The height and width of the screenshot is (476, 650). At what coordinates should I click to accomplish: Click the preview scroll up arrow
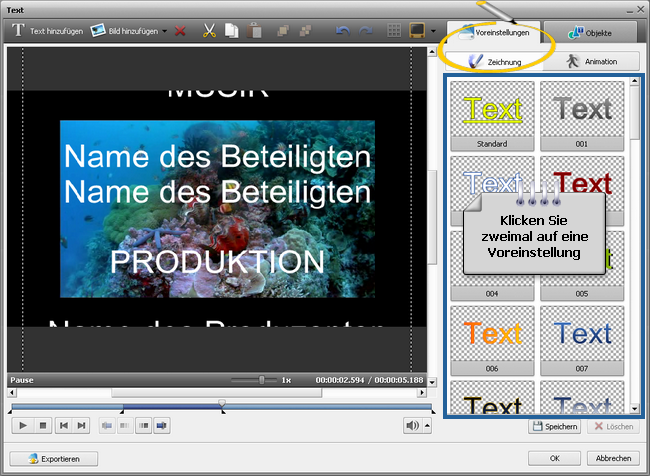click(x=432, y=52)
